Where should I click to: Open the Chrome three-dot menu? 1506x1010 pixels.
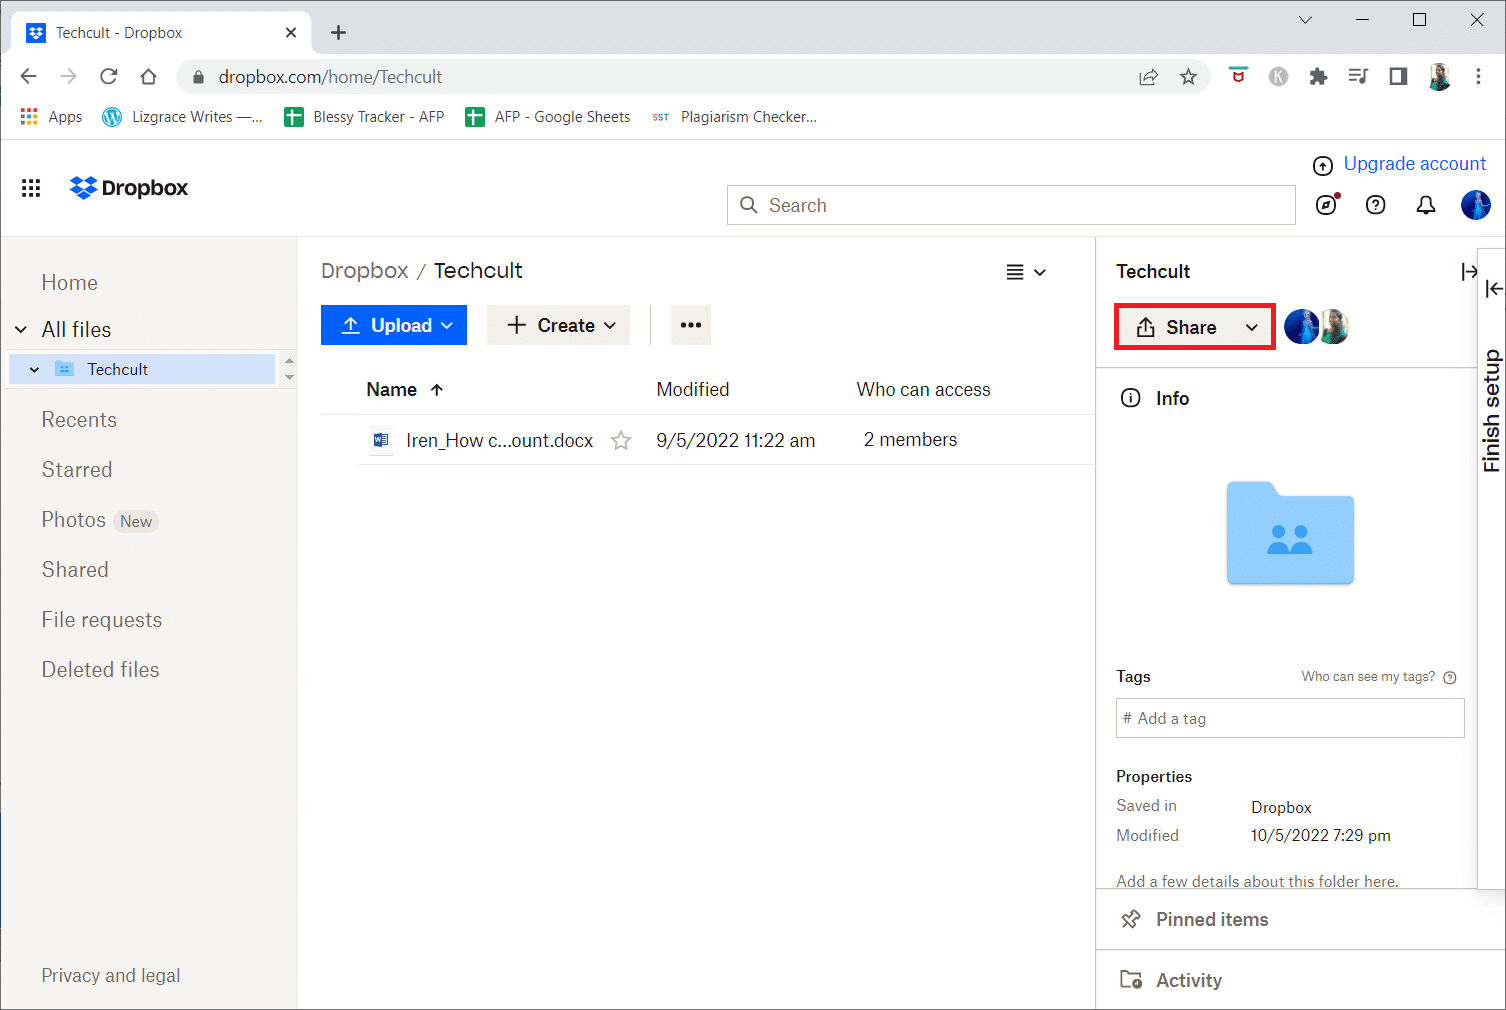pyautogui.click(x=1478, y=77)
